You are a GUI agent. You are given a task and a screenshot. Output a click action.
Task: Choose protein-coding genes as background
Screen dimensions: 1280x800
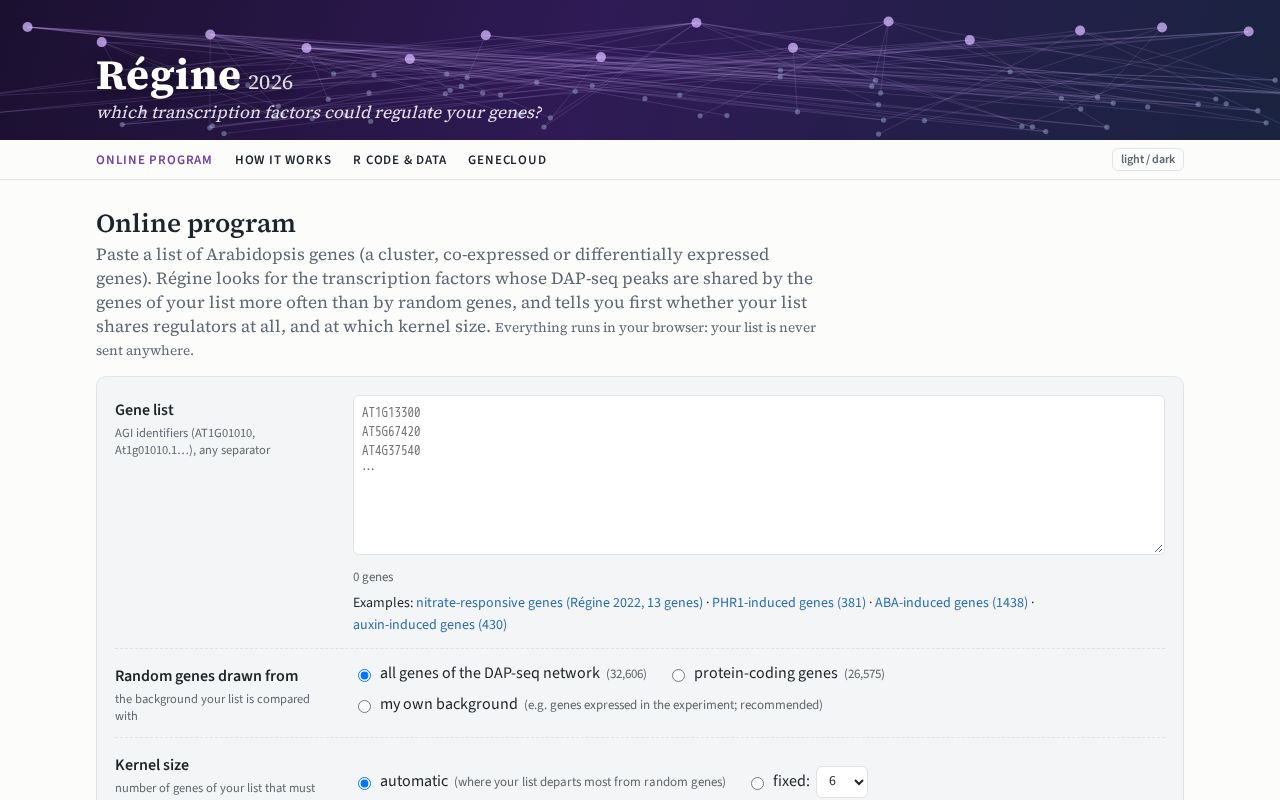(678, 675)
